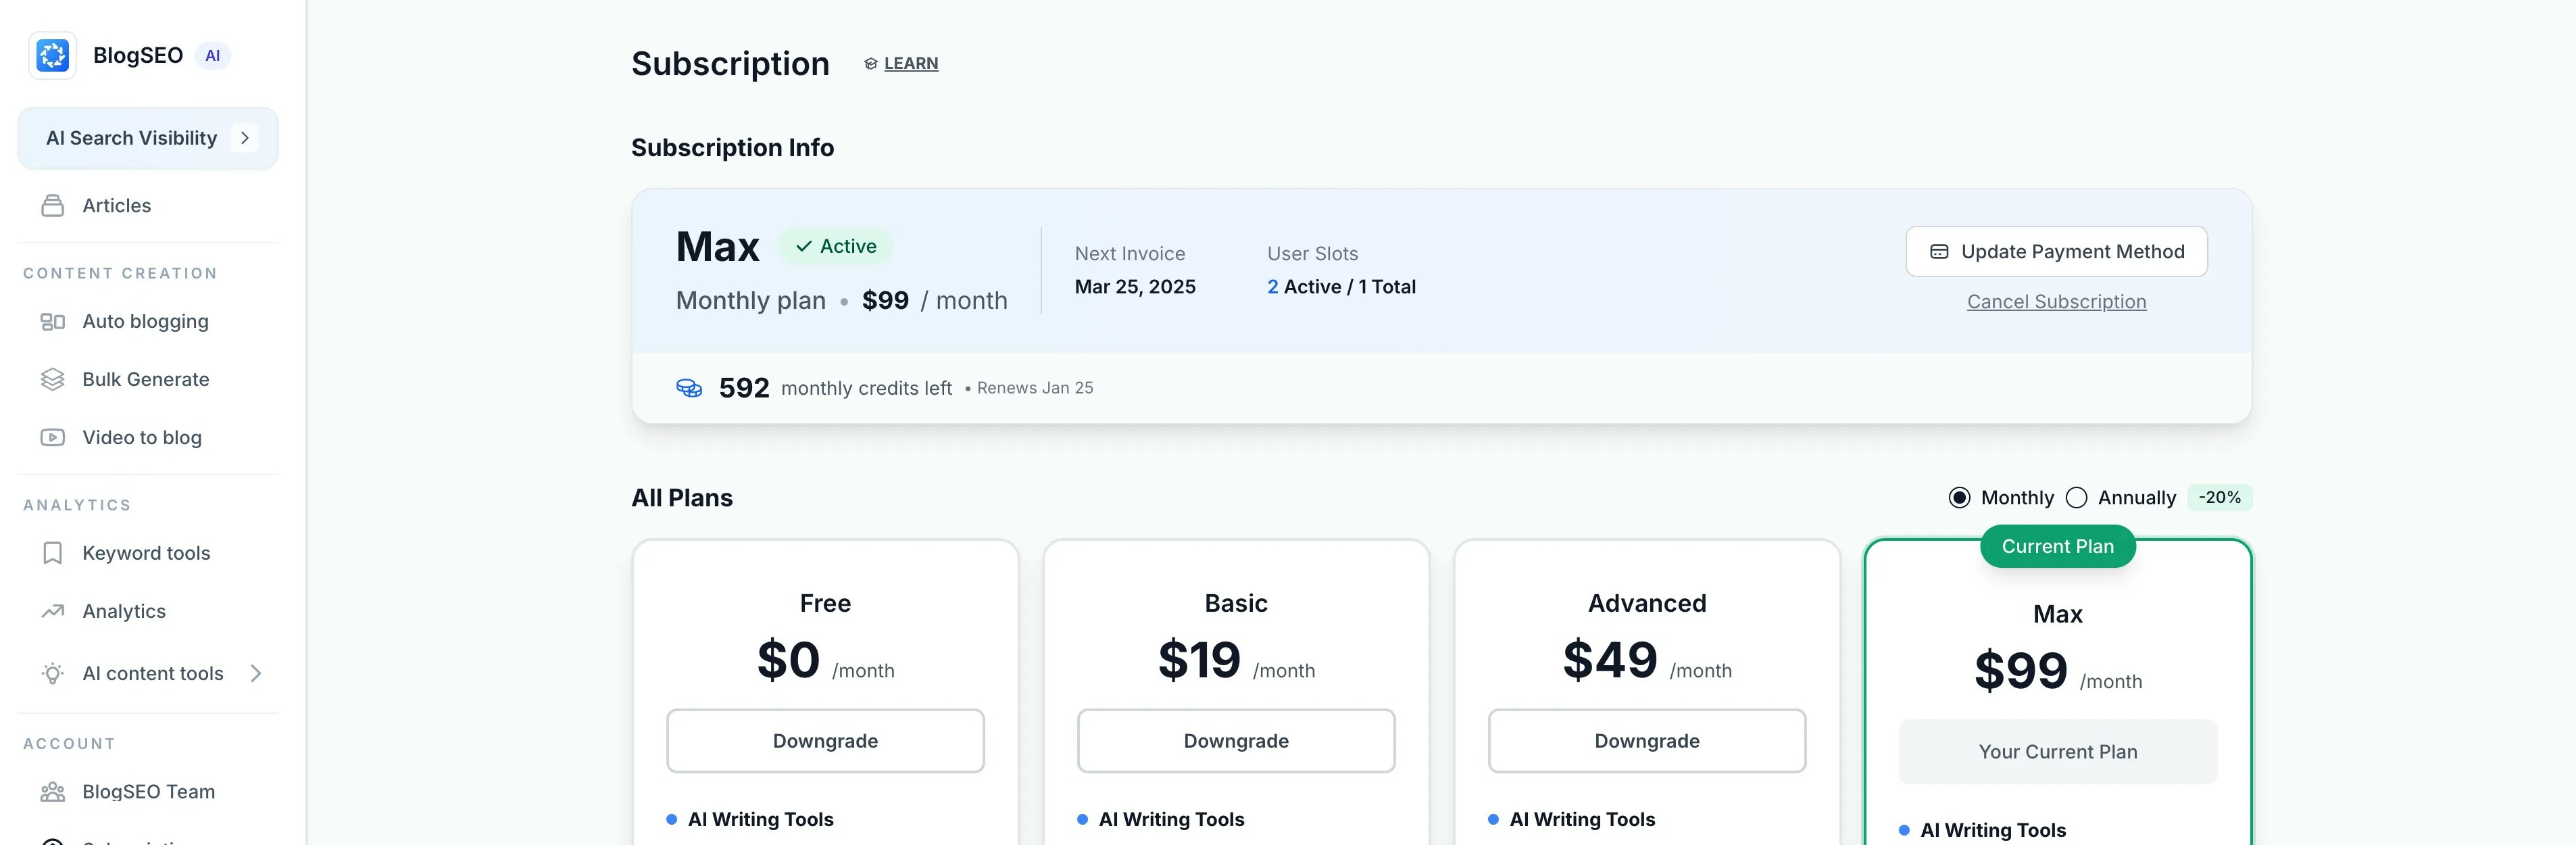The image size is (2576, 845).
Task: Open Articles via its sidebar icon
Action: (x=52, y=206)
